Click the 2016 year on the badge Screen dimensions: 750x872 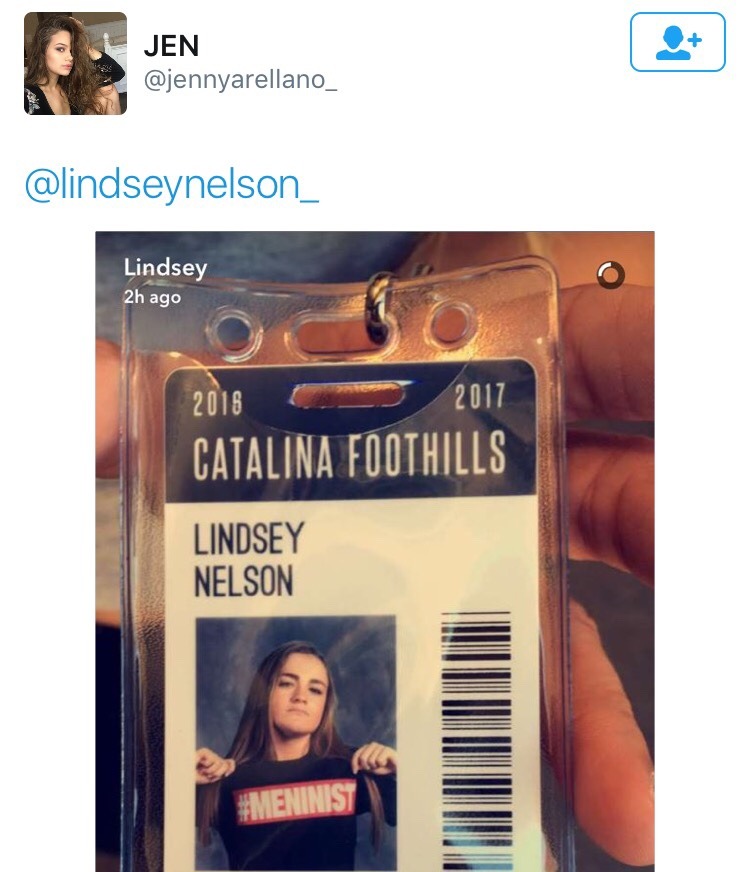(218, 403)
